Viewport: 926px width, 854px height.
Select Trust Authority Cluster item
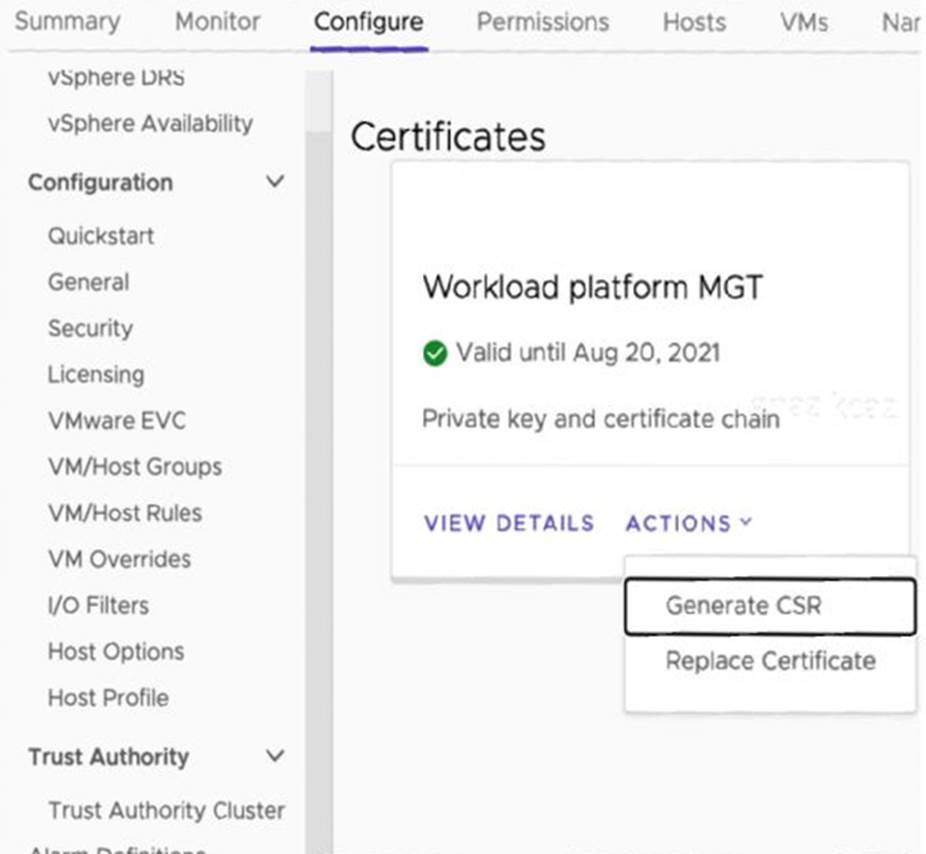click(166, 810)
